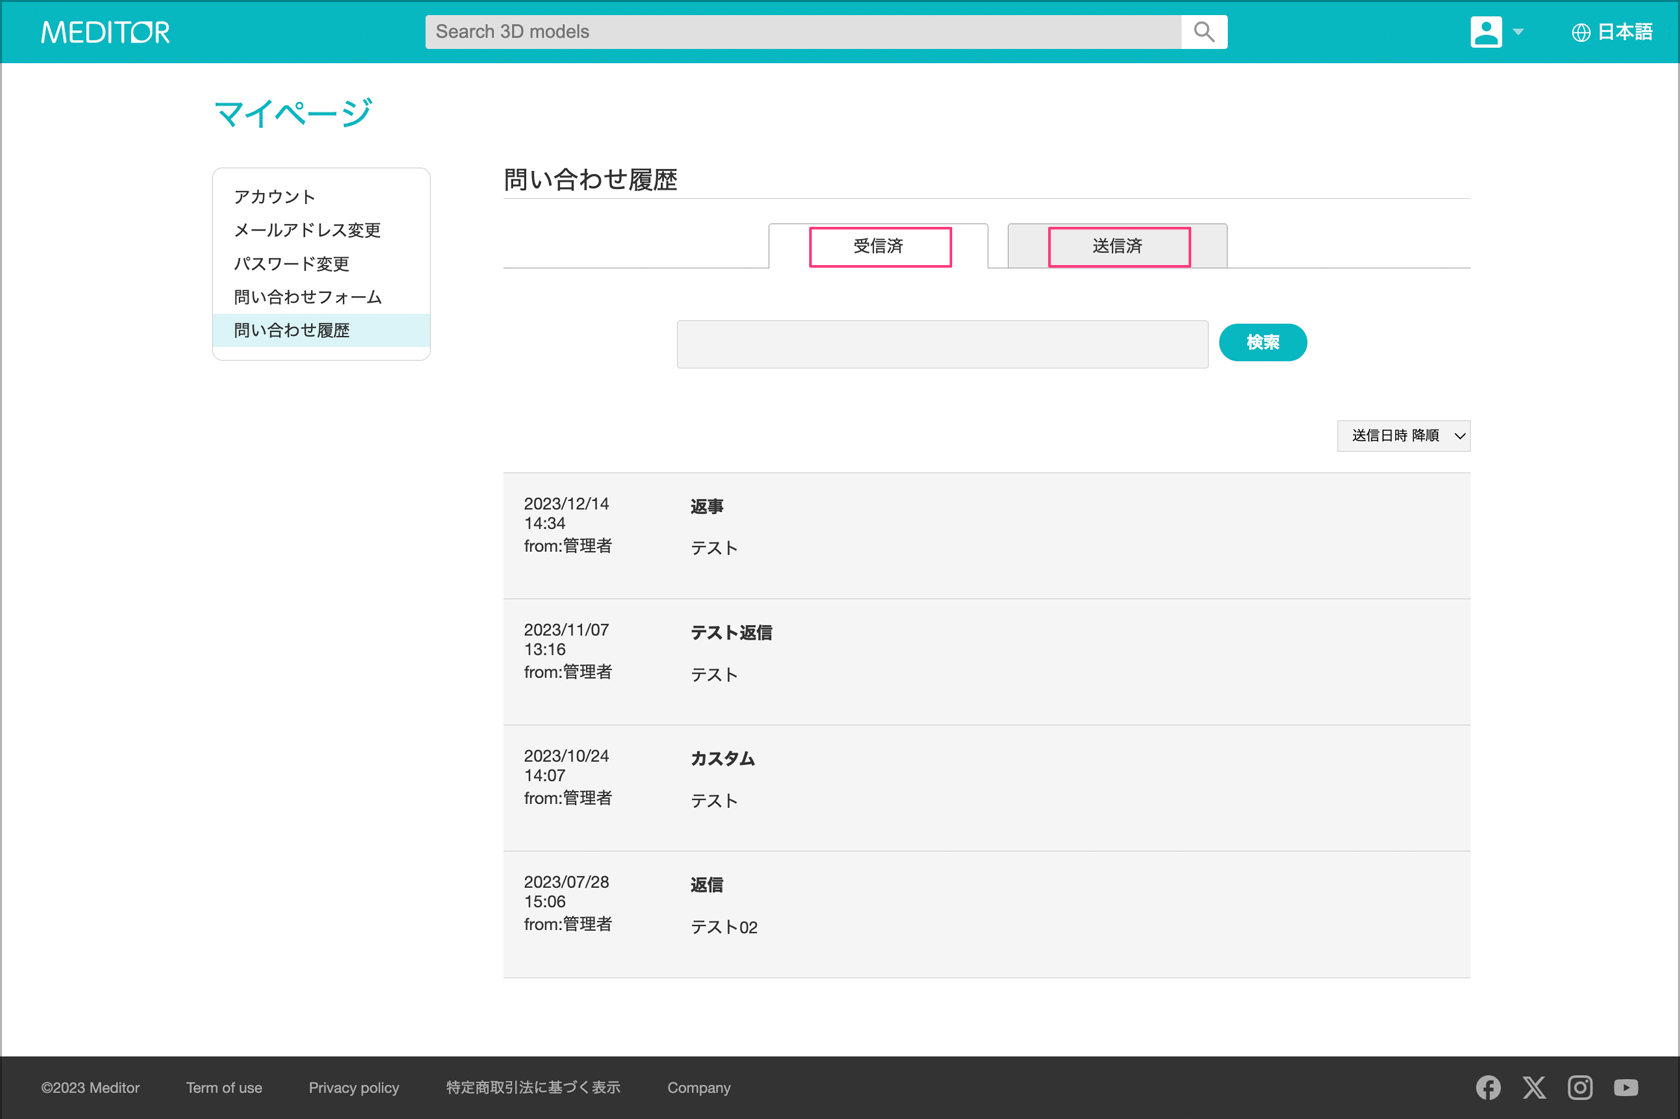Click the MEDITOR logo

point(105,32)
